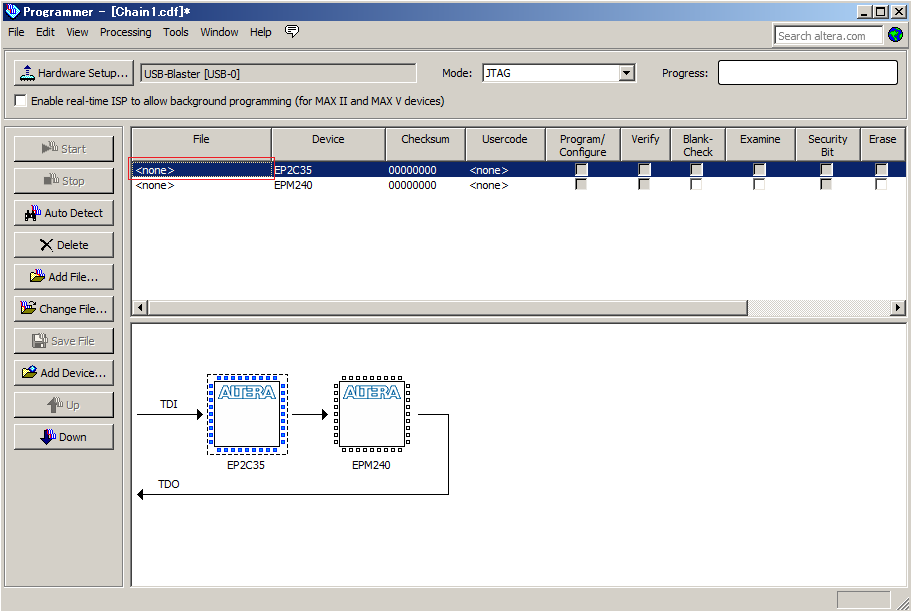Open the Window menu

(x=219, y=32)
